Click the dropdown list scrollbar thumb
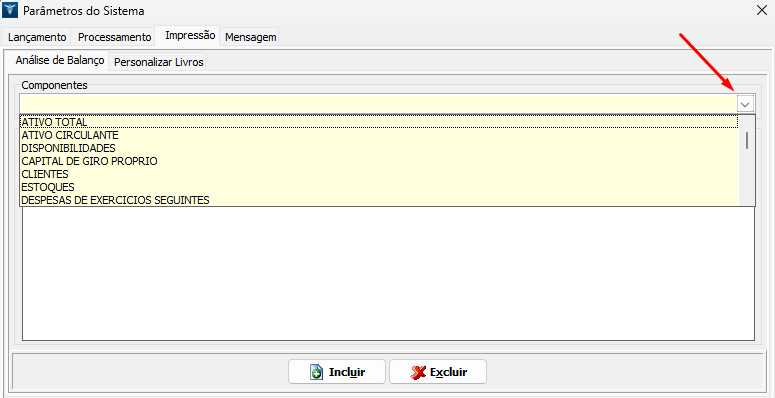775x398 pixels. [x=747, y=141]
